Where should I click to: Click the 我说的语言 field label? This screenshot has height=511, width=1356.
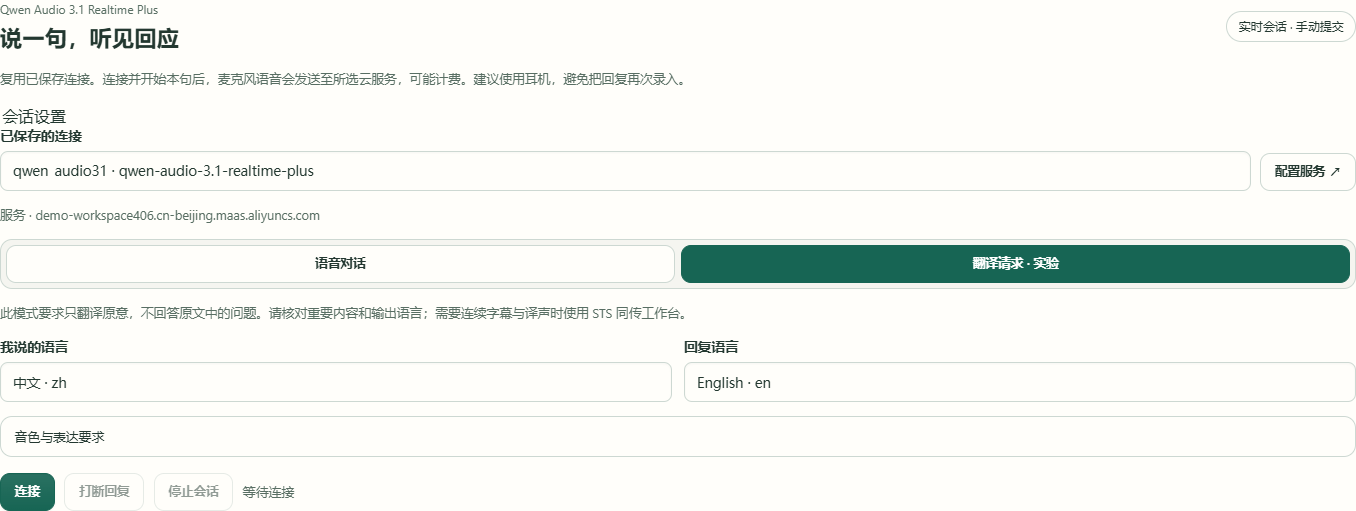pyautogui.click(x=34, y=347)
